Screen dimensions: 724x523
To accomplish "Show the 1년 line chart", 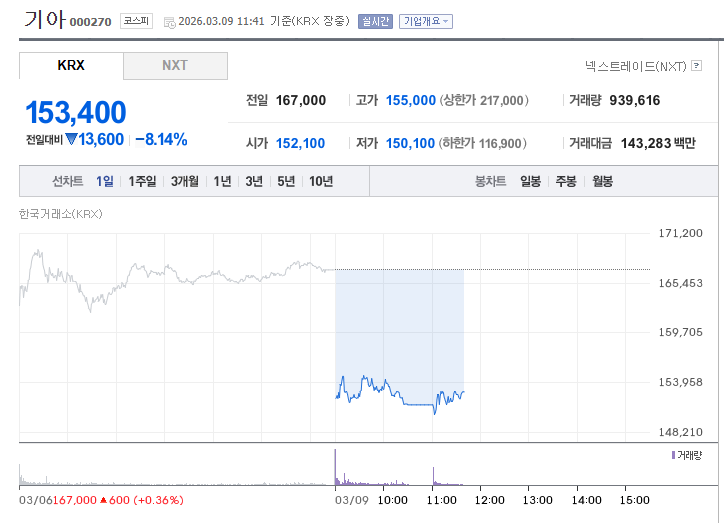I will coord(222,181).
